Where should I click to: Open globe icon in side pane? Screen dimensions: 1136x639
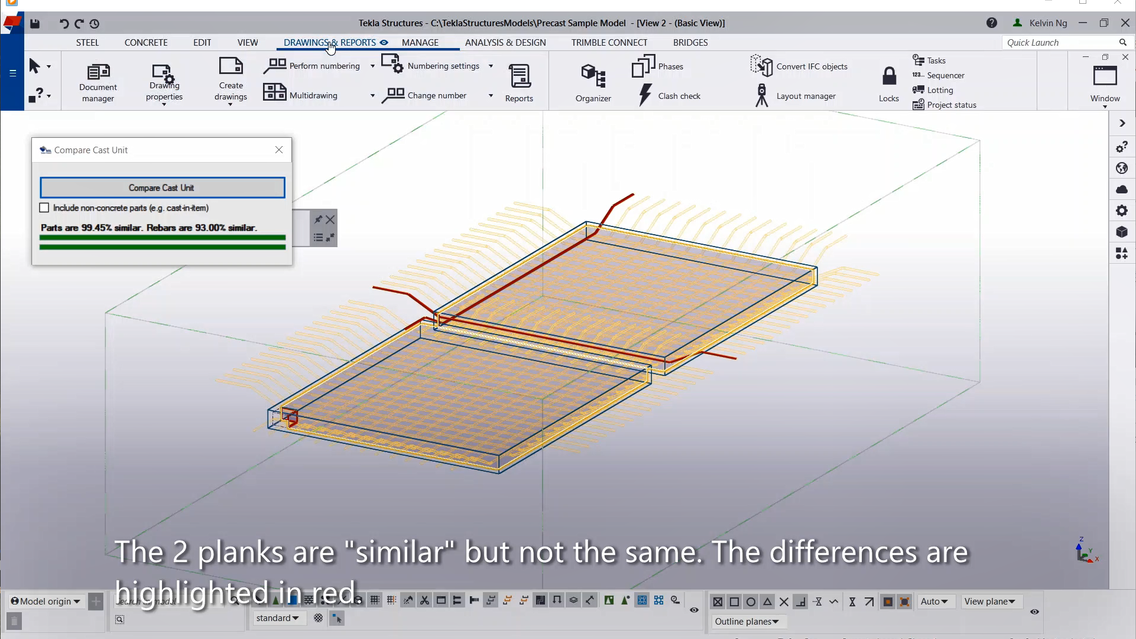(1122, 168)
